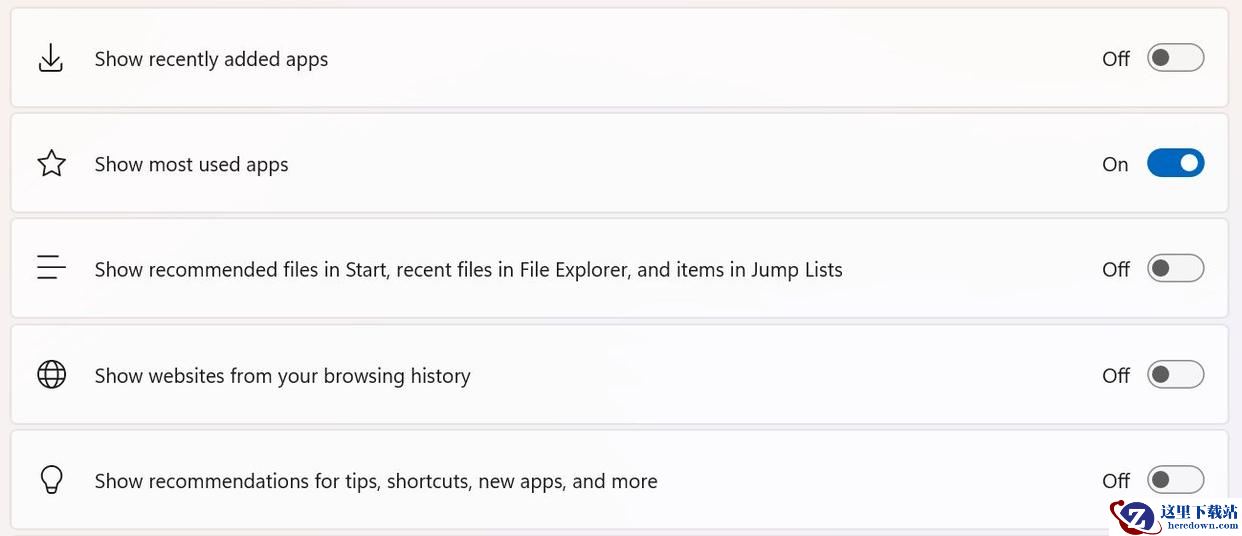Click the lines icon for recommended files setting
Viewport: 1242px width, 536px height.
[51, 268]
